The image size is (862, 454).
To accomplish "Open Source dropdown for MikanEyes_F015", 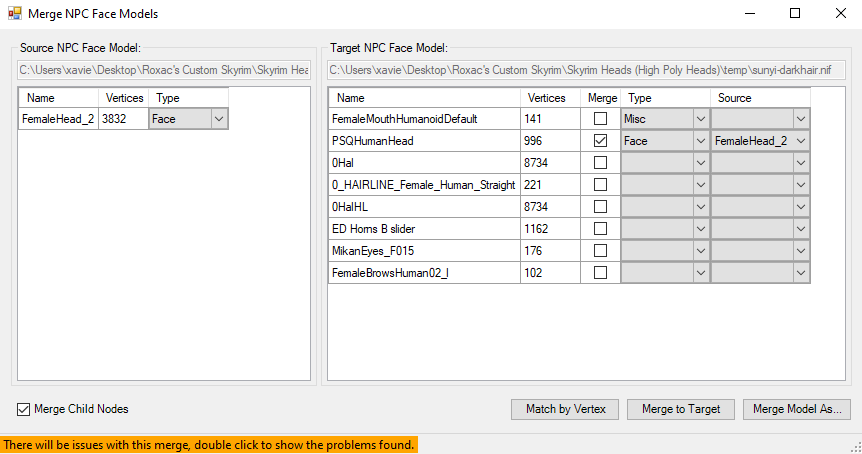I will click(x=760, y=251).
